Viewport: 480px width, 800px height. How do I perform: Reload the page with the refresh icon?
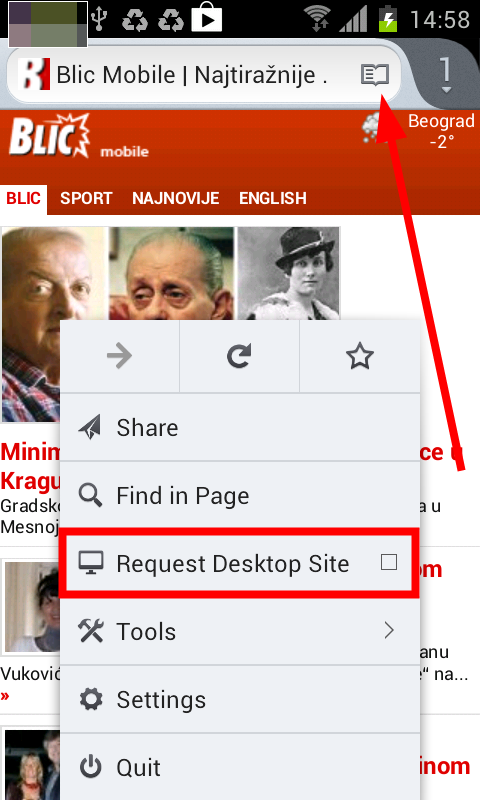pyautogui.click(x=239, y=356)
